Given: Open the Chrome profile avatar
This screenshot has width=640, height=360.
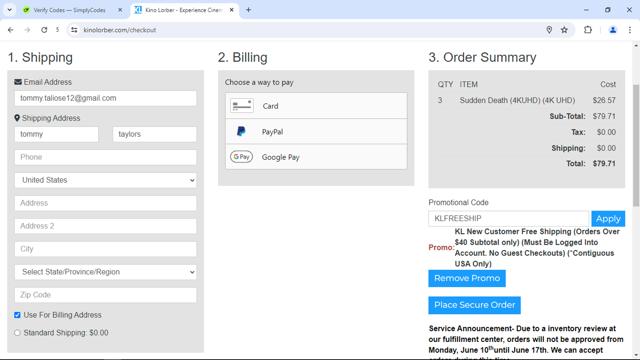Looking at the screenshot, I should [x=613, y=30].
